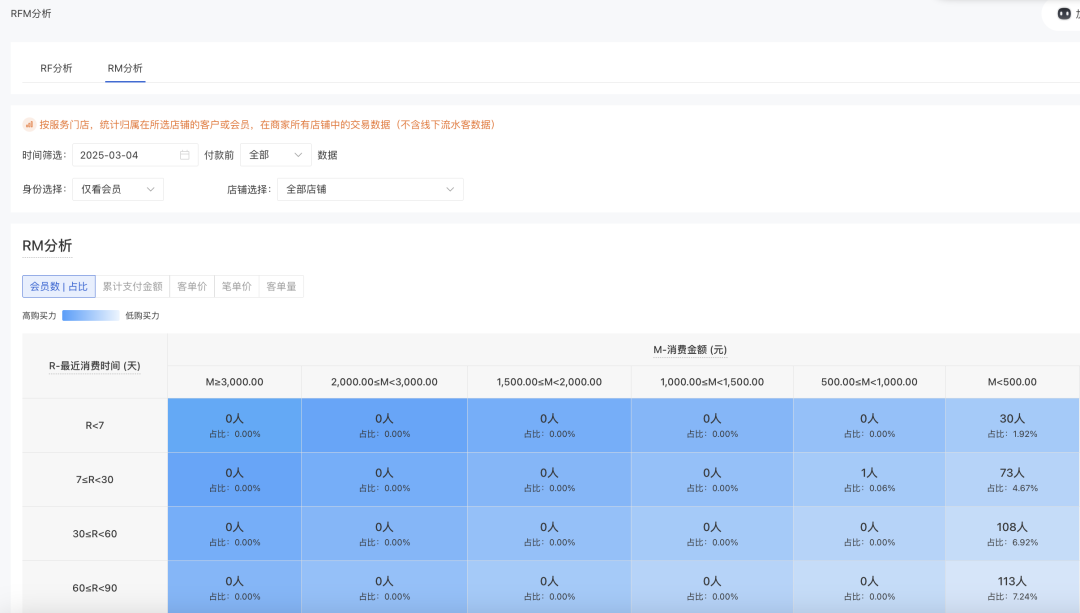This screenshot has height=613, width=1080.
Task: Select the 会员数 | 占比 metric
Action: point(59,287)
